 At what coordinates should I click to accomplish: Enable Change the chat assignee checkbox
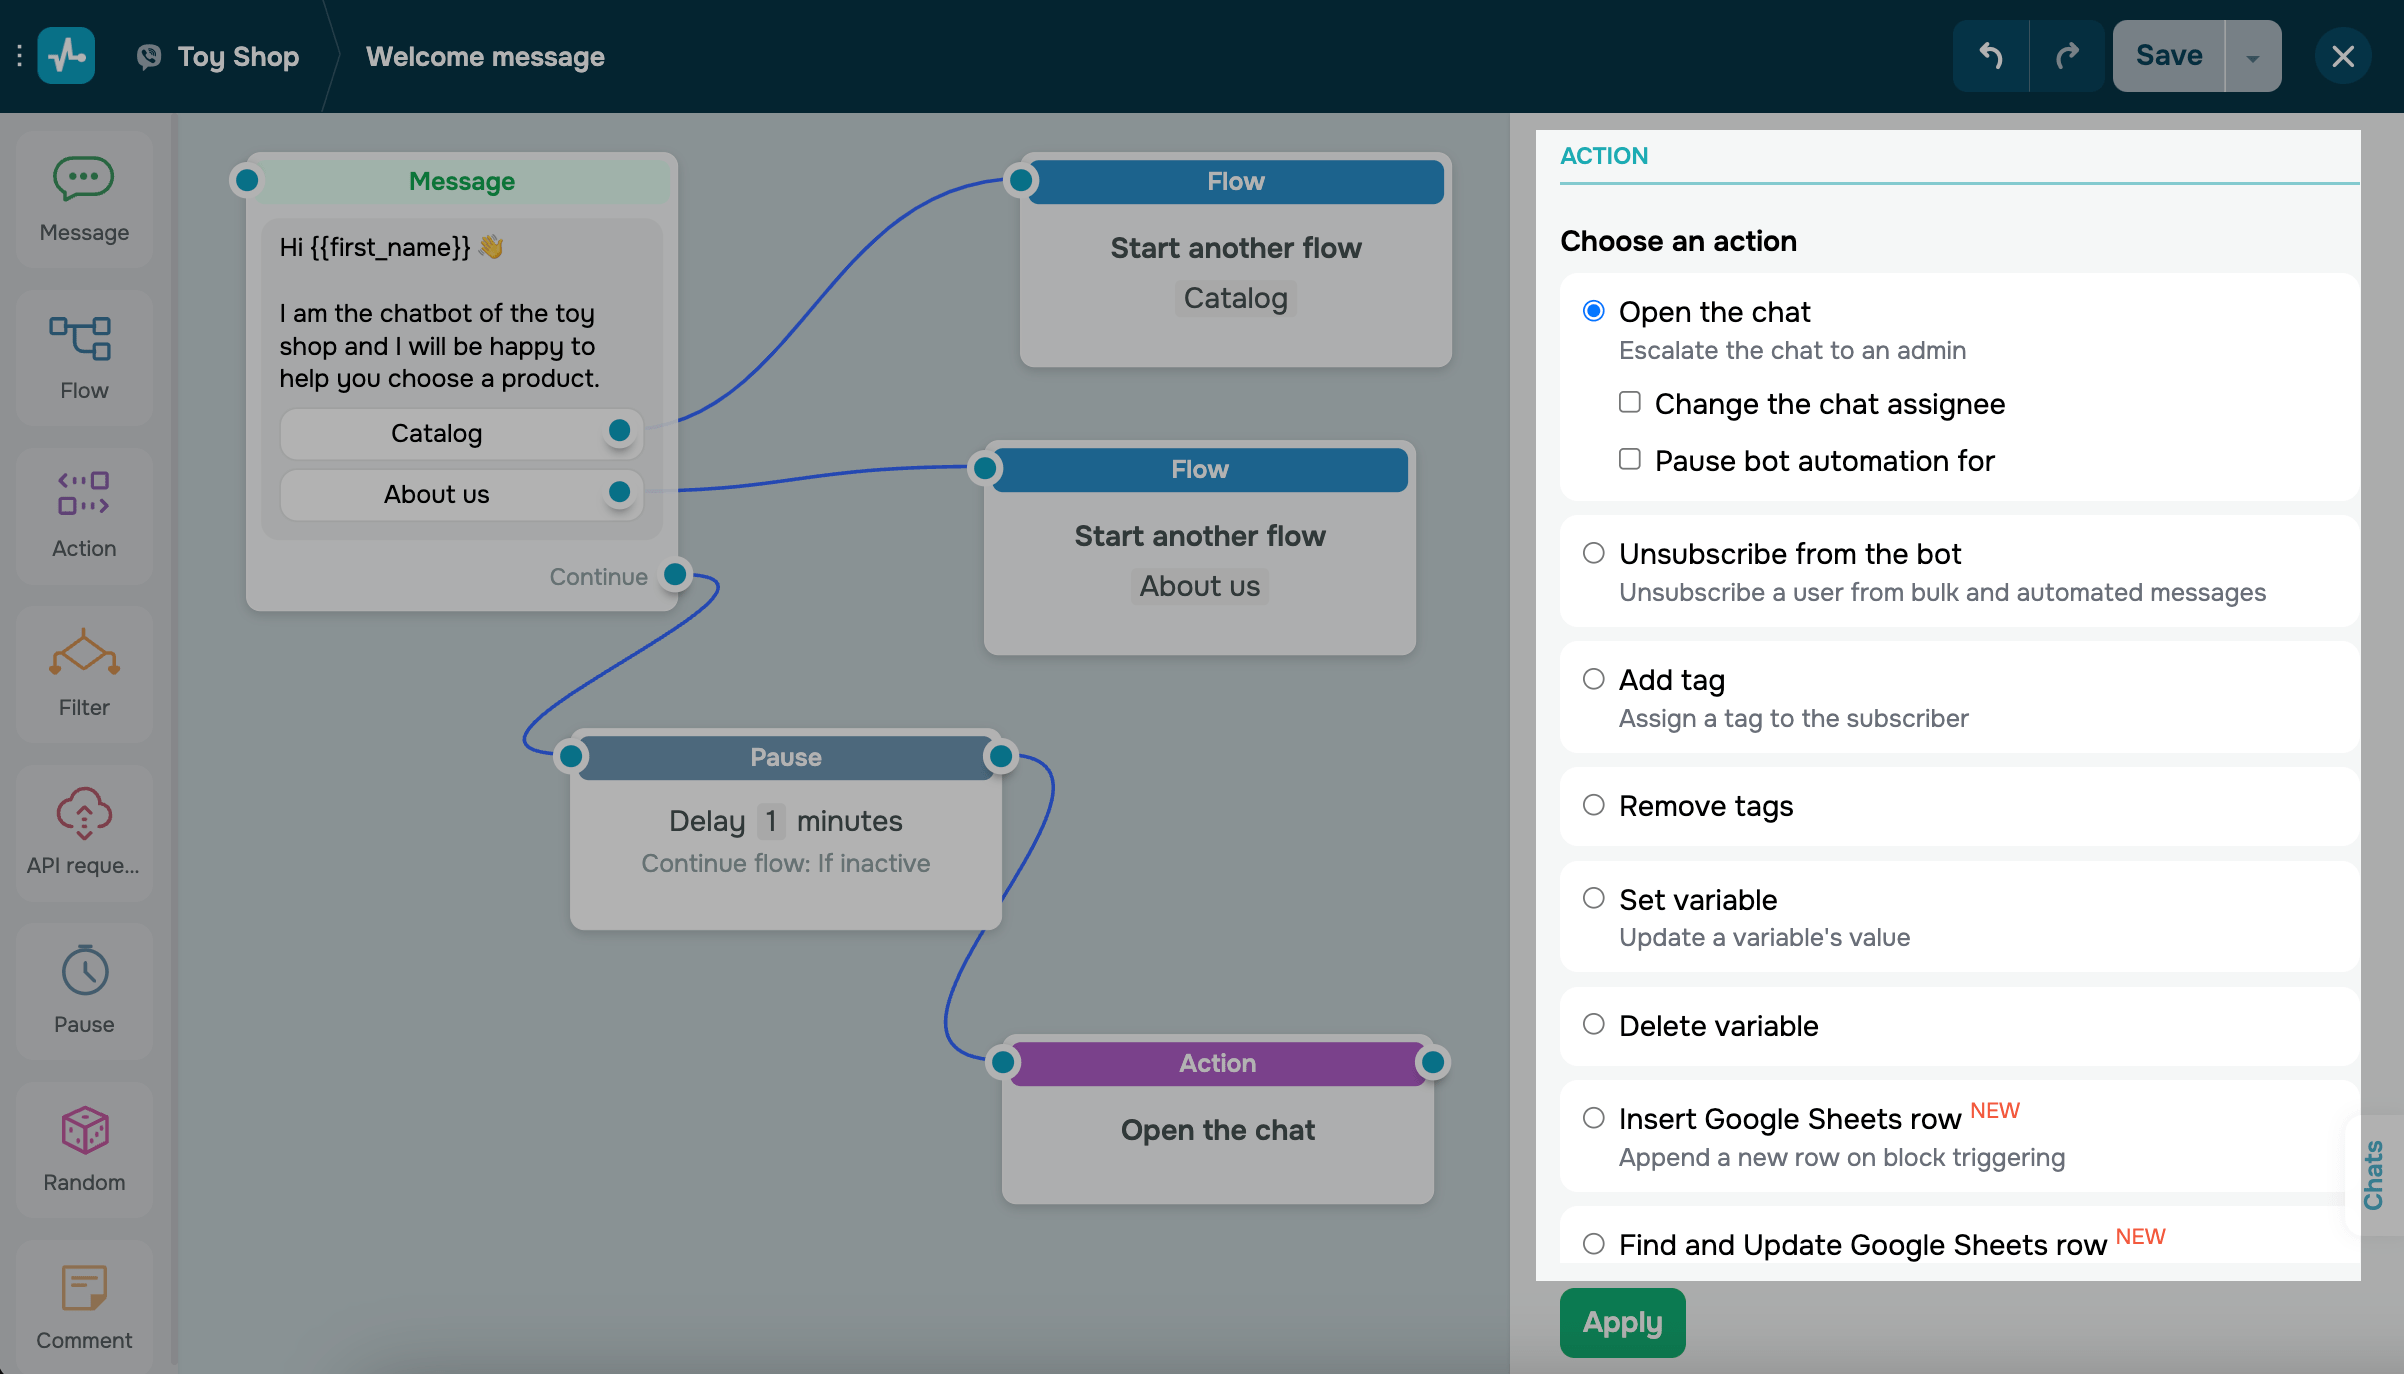tap(1630, 402)
